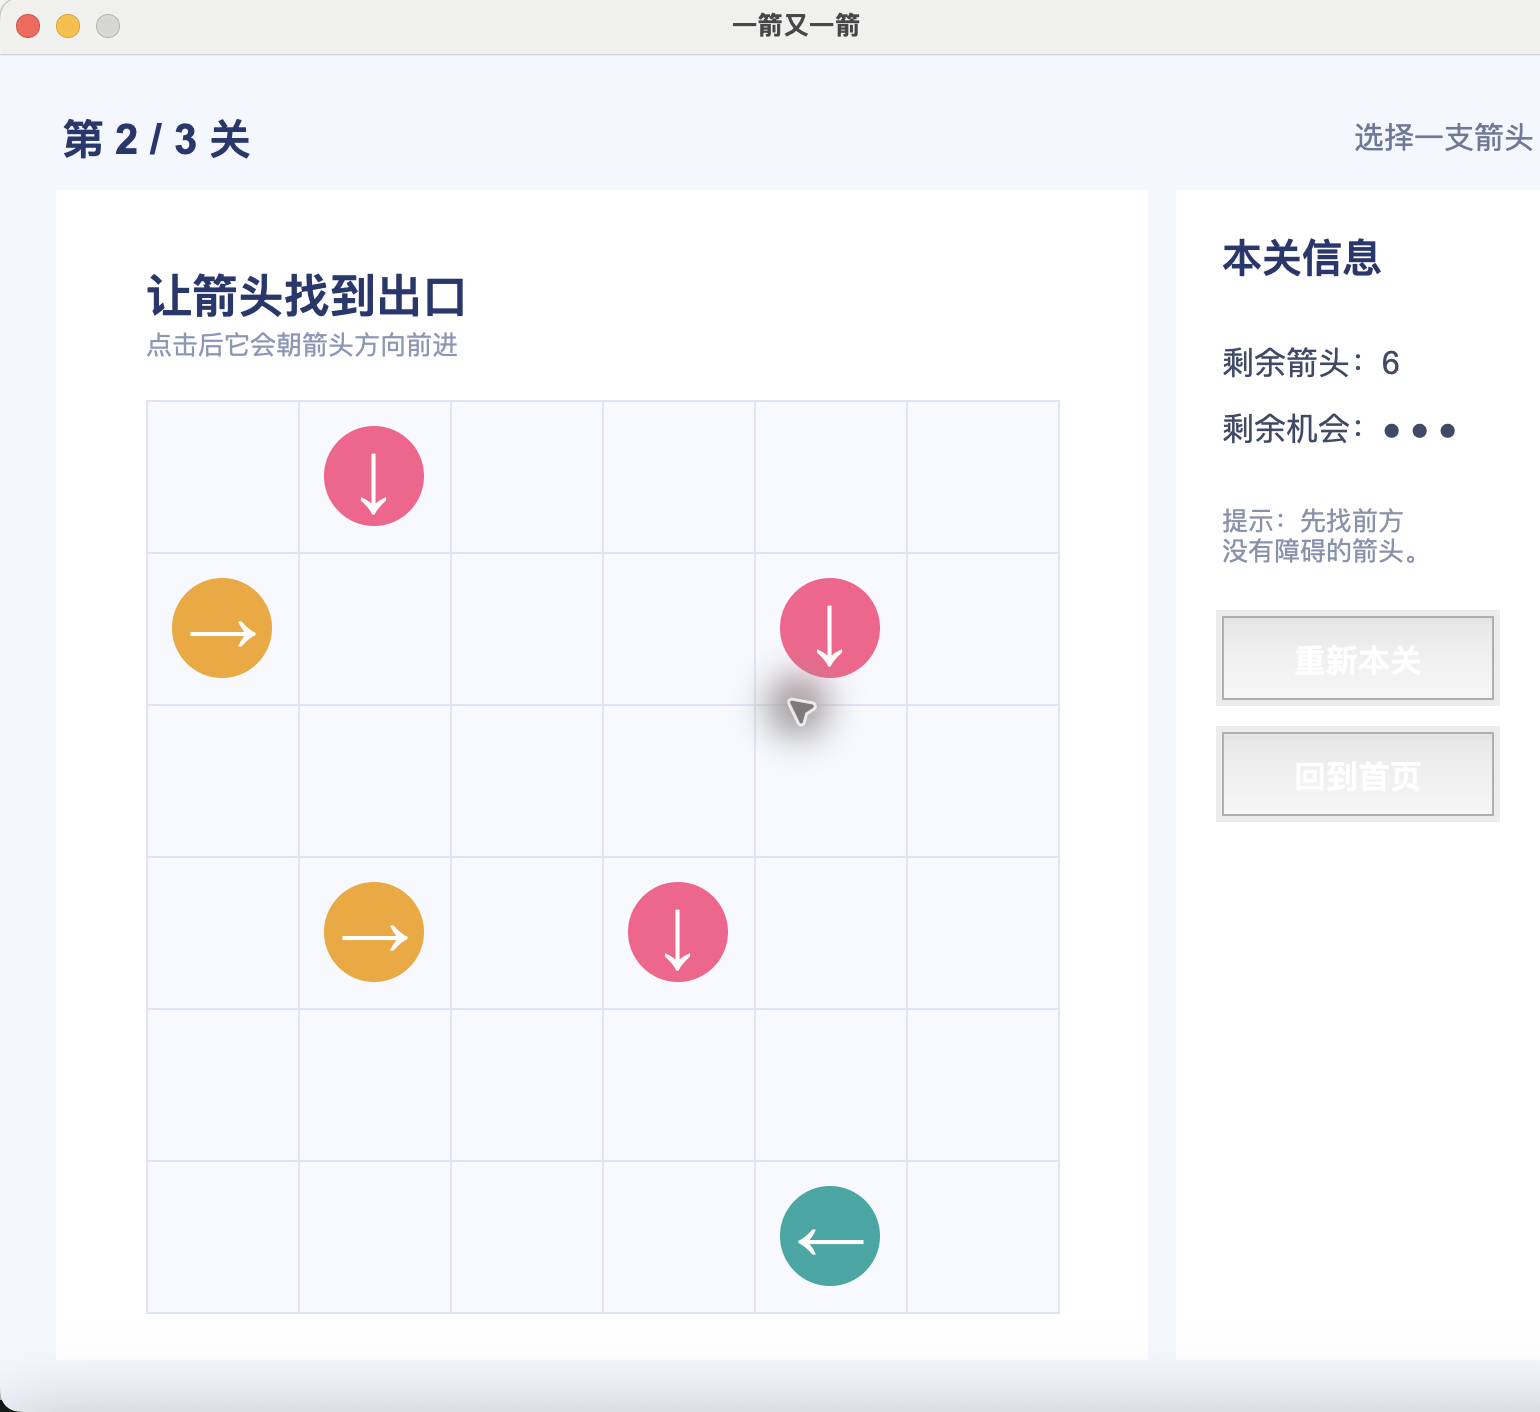Click the 剩余机会 label
The width and height of the screenshot is (1540, 1412).
pos(1292,429)
